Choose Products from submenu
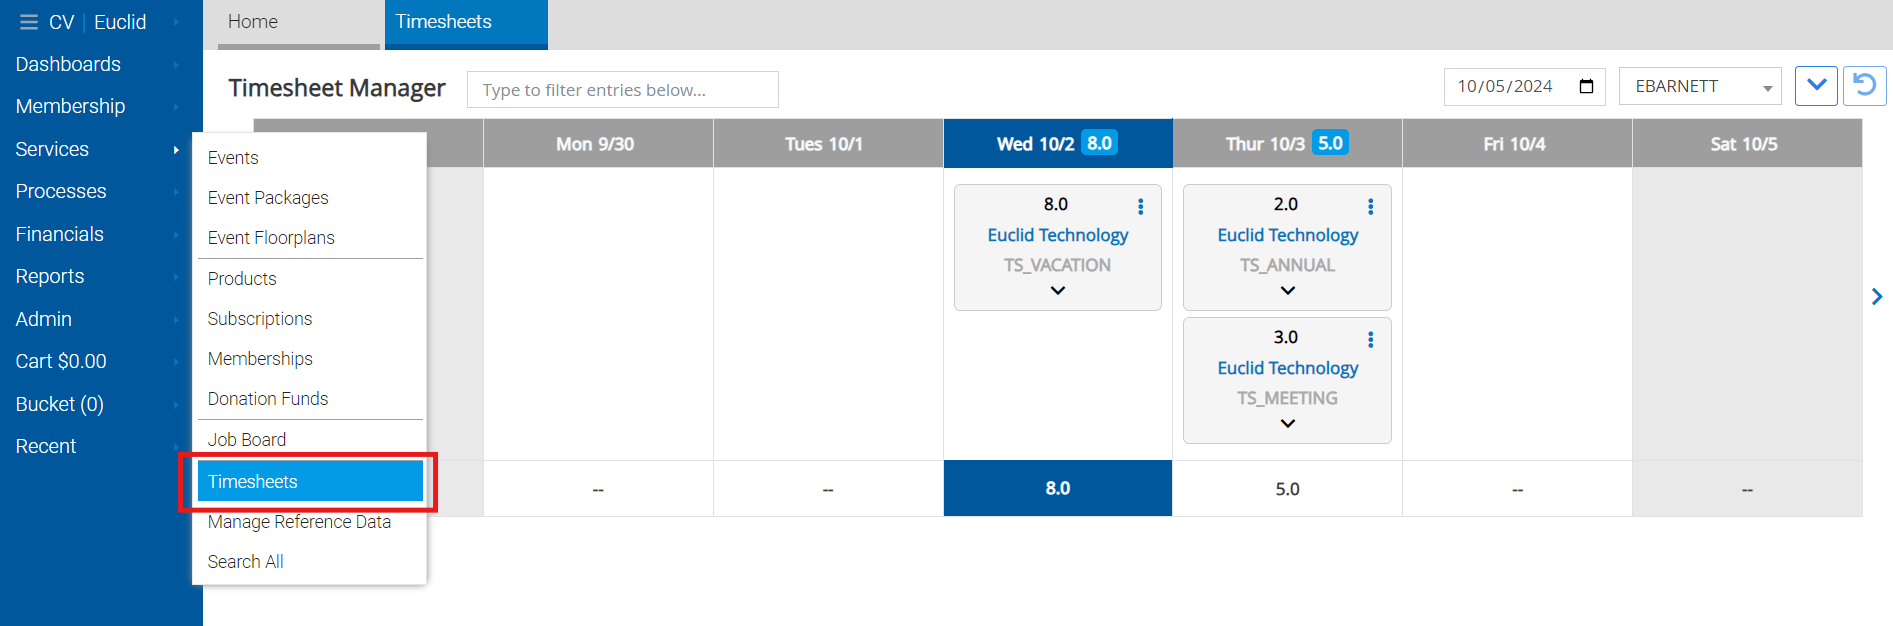This screenshot has height=626, width=1893. tap(310, 279)
